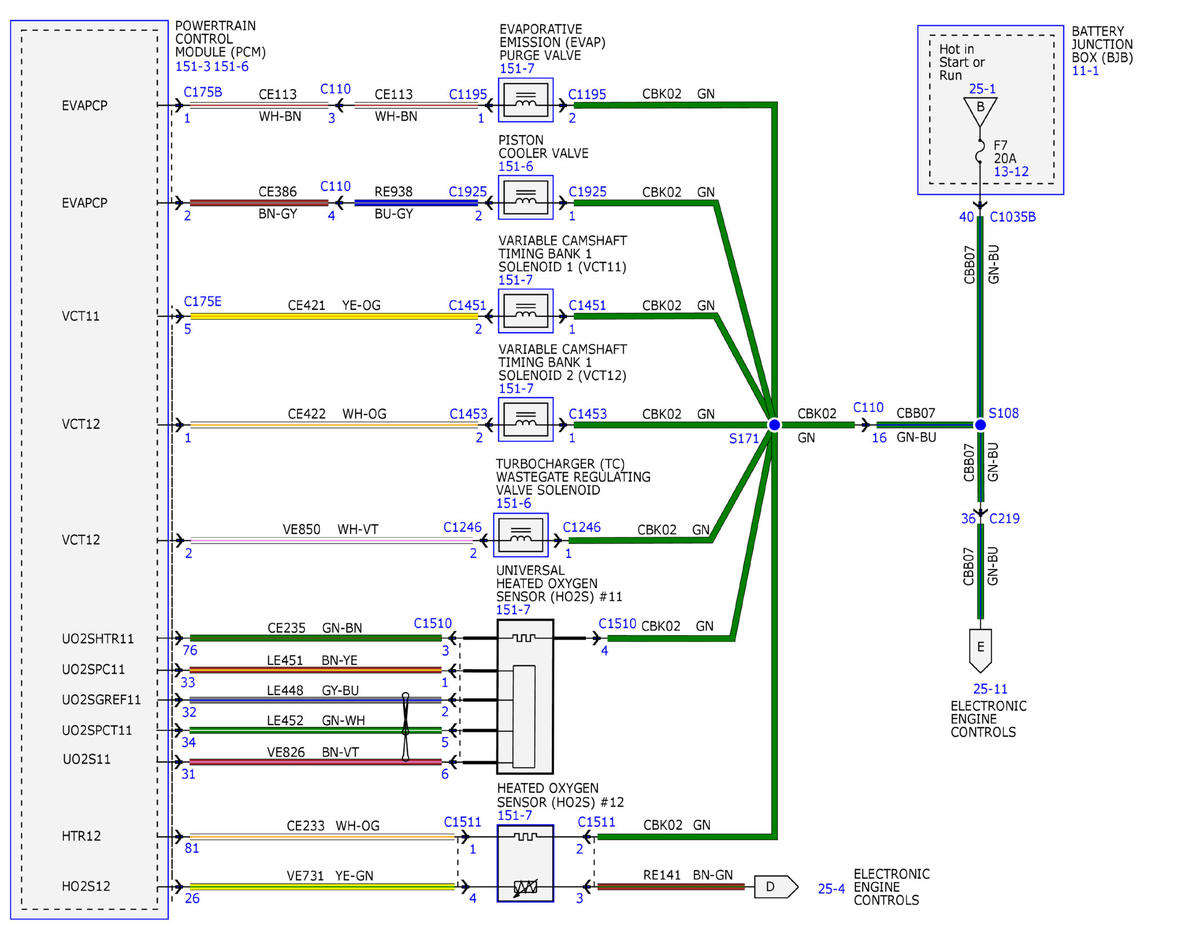Follow the 13-12 fuse reference link
Viewport: 1200px width, 927px height.
pyautogui.click(x=1012, y=172)
